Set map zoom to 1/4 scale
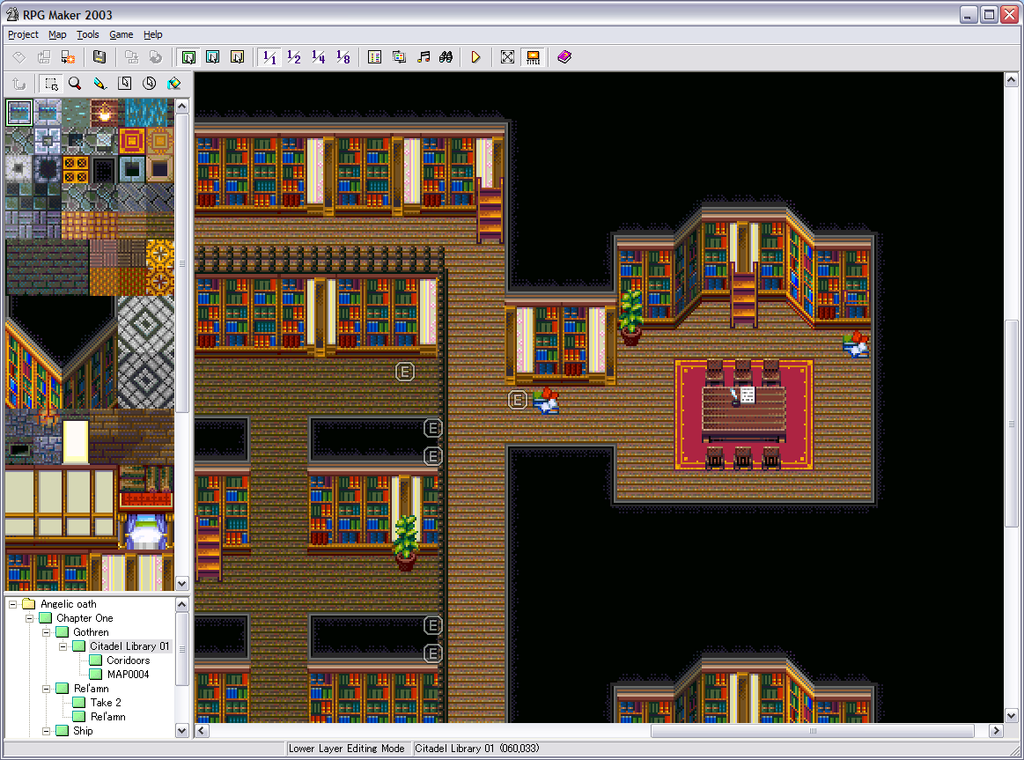This screenshot has width=1024, height=760. (318, 57)
